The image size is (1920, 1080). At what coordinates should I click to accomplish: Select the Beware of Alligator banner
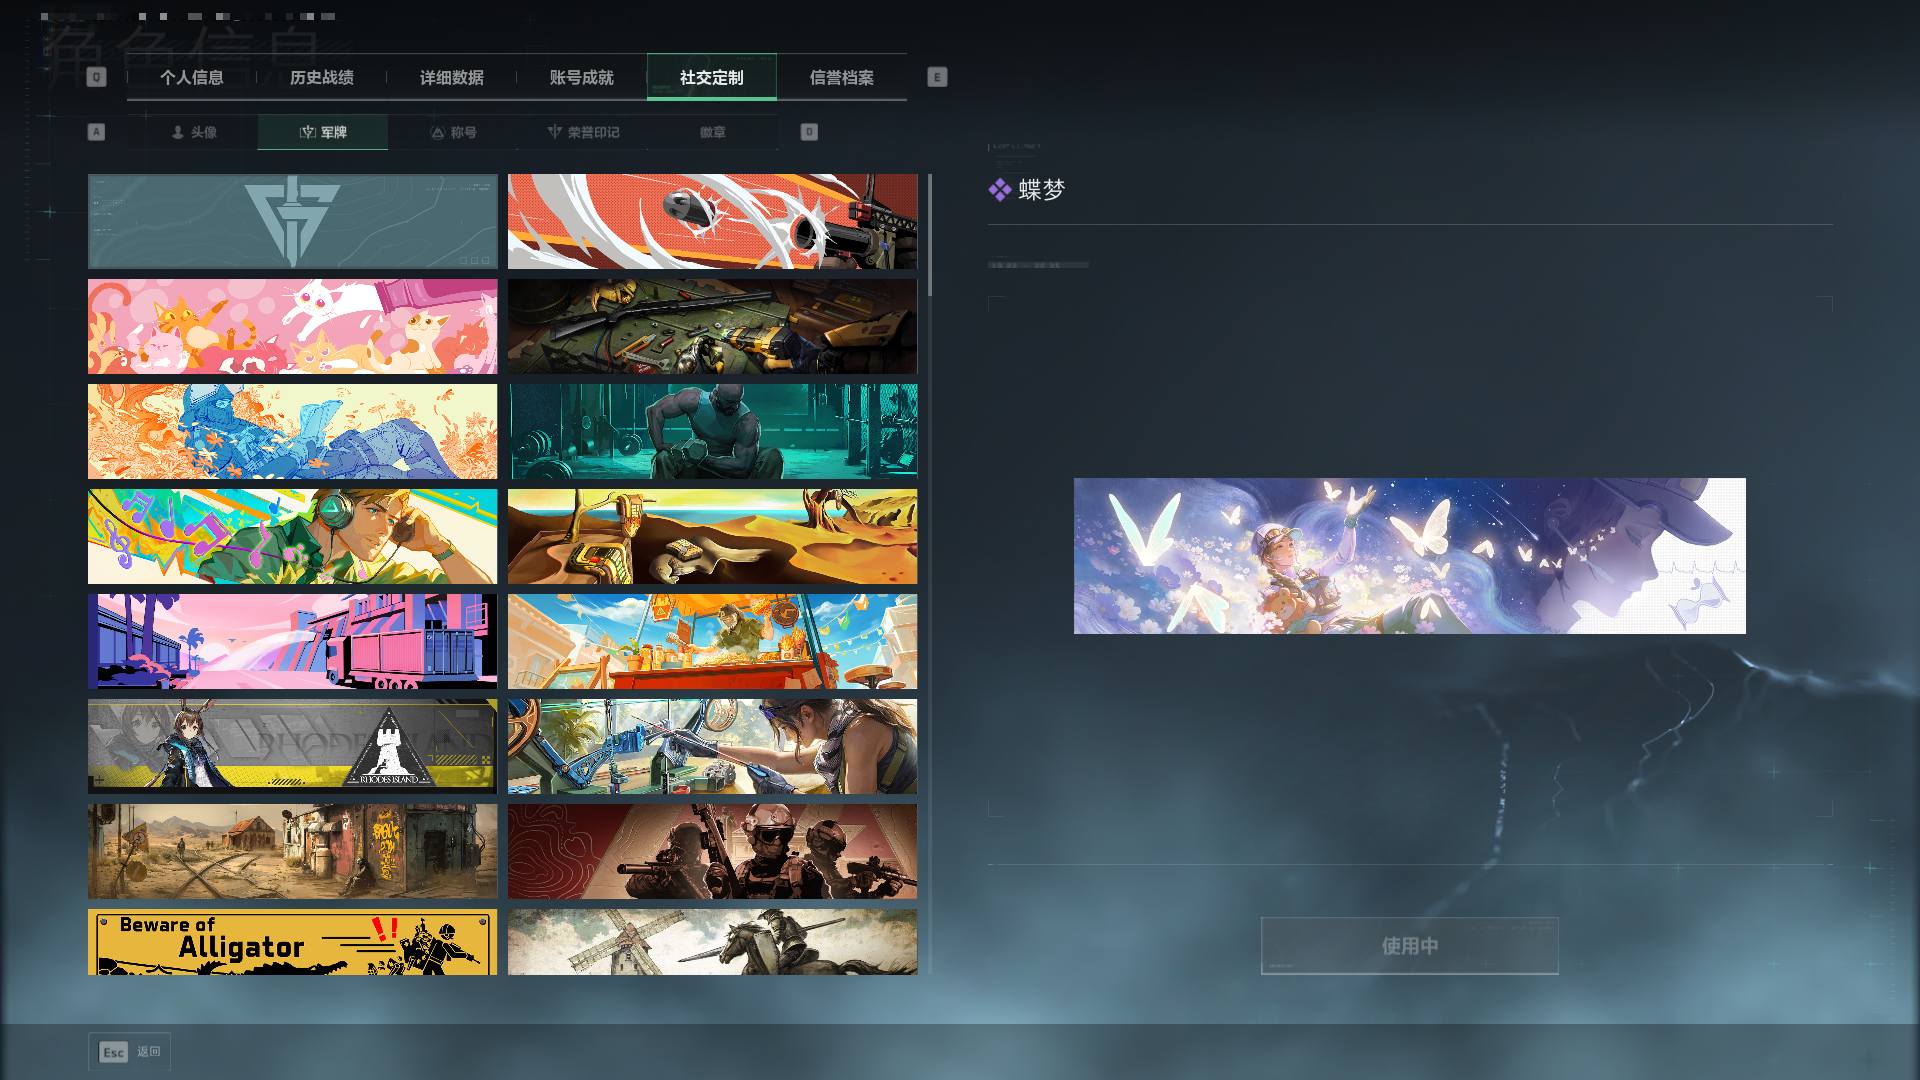click(x=292, y=942)
